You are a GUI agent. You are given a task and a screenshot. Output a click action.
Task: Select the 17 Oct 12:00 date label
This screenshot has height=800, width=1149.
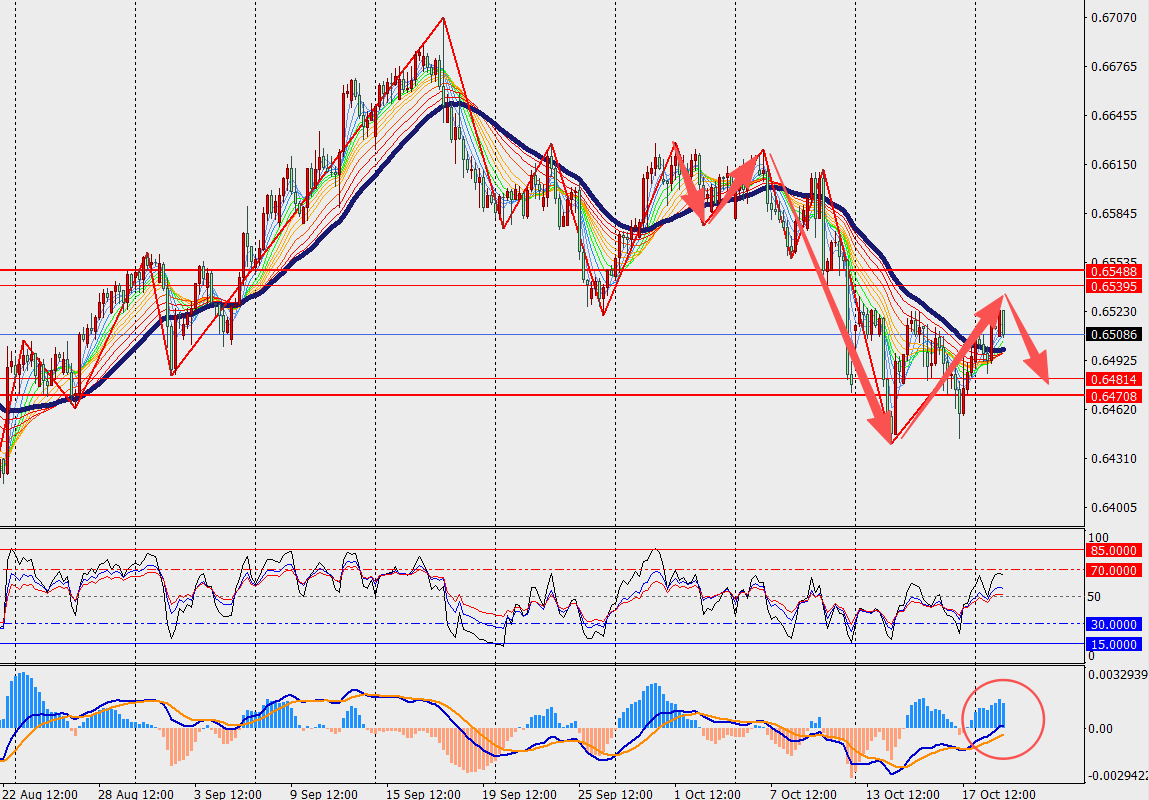click(999, 794)
